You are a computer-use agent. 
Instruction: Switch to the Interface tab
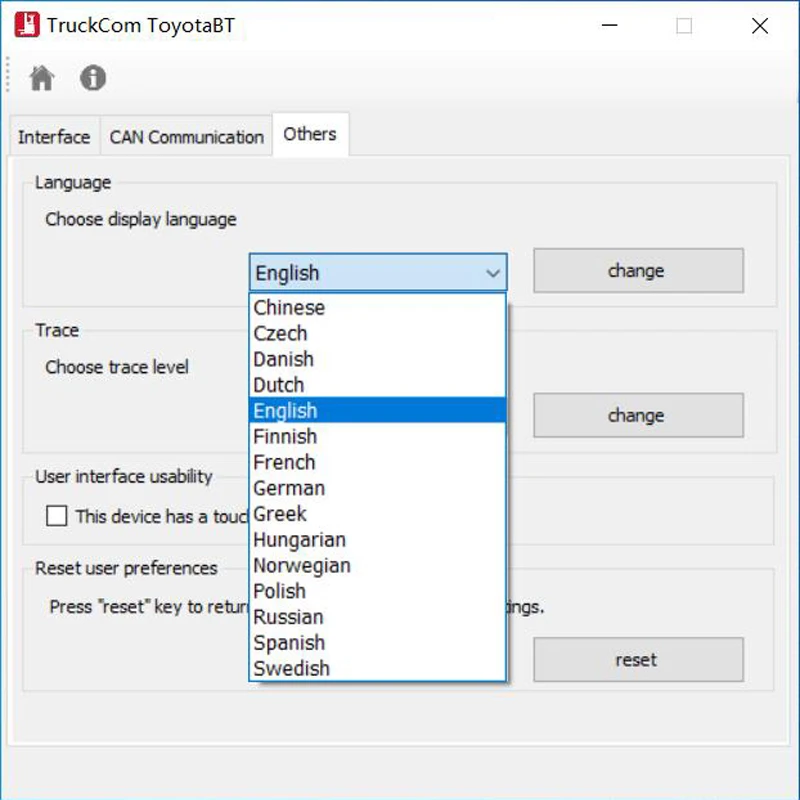point(54,137)
